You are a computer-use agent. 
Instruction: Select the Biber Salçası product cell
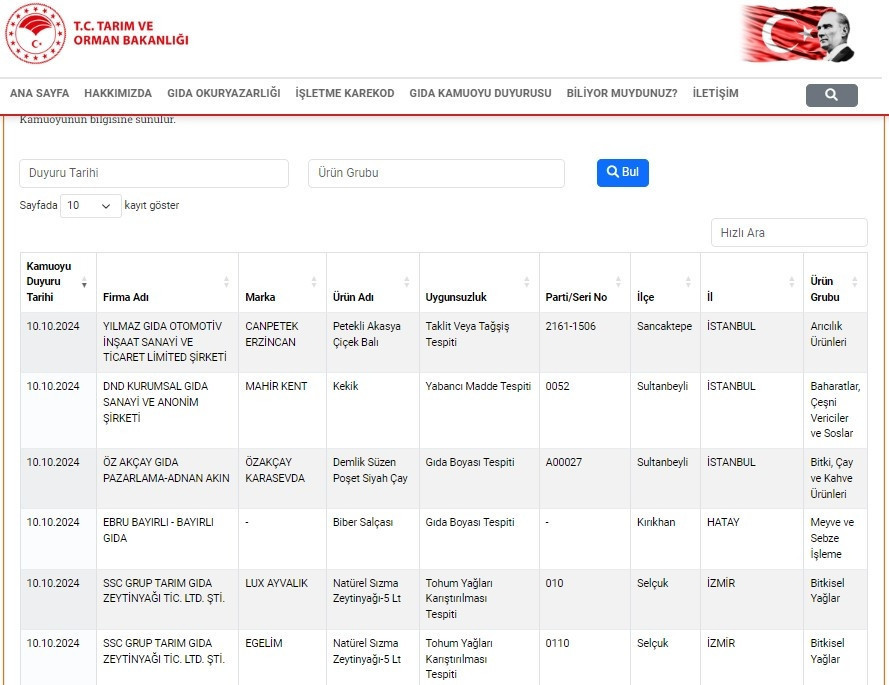(372, 539)
